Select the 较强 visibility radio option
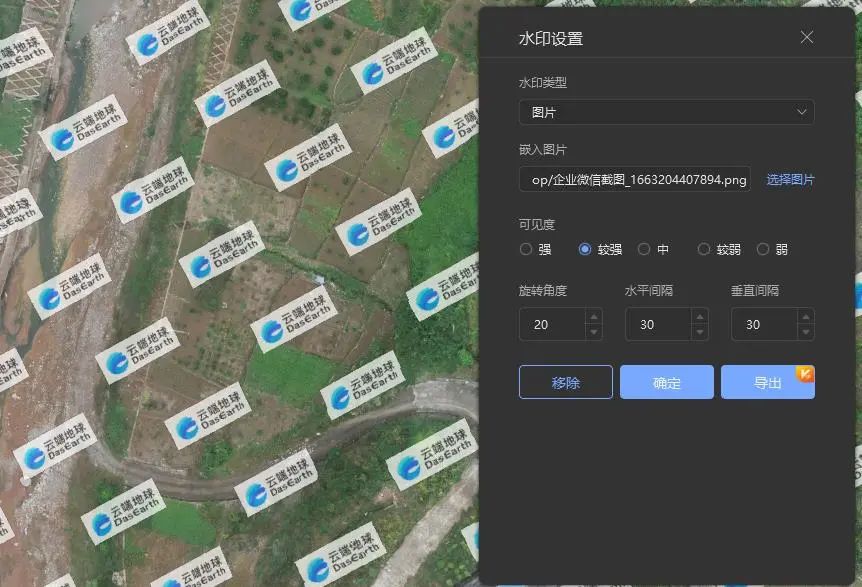The height and width of the screenshot is (587, 862). pyautogui.click(x=585, y=250)
